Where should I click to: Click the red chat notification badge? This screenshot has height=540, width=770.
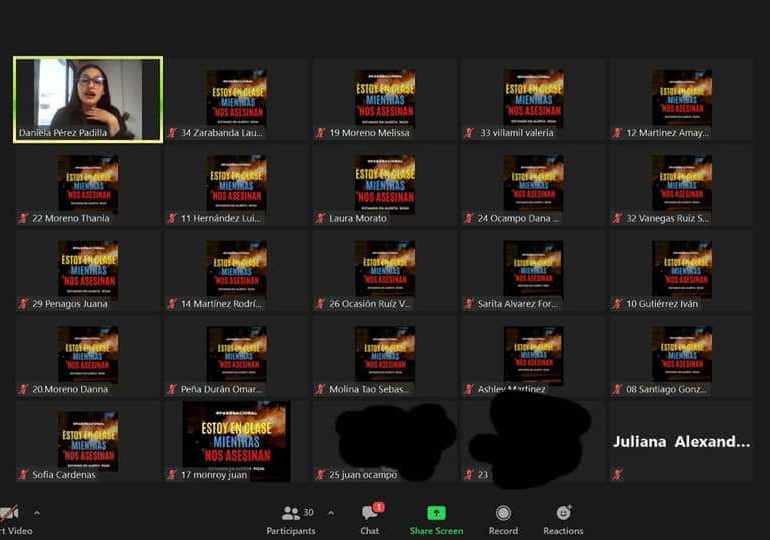click(379, 507)
